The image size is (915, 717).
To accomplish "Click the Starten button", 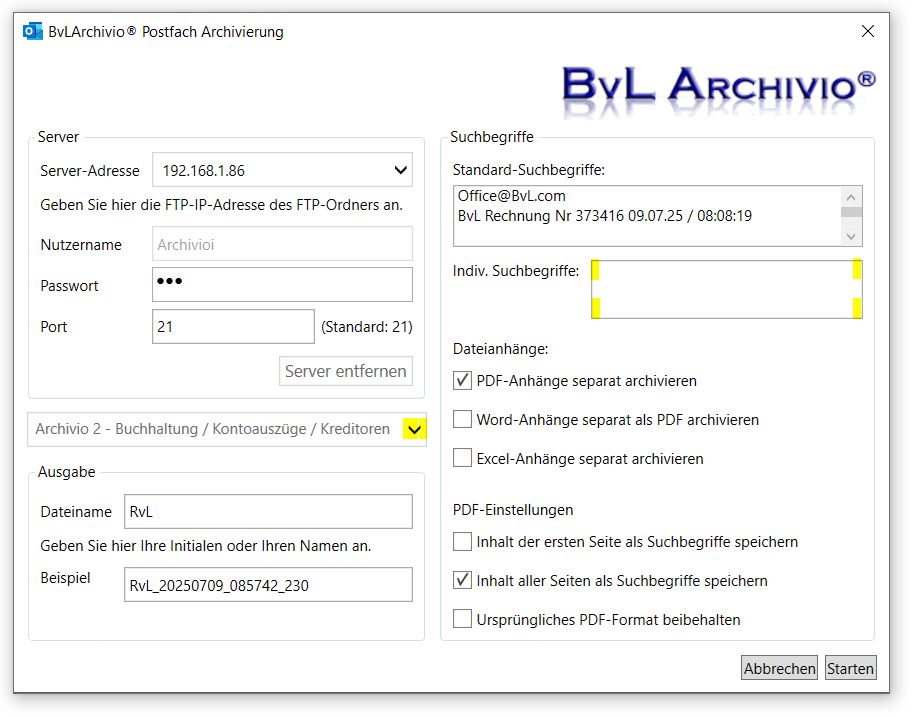I will 850,668.
